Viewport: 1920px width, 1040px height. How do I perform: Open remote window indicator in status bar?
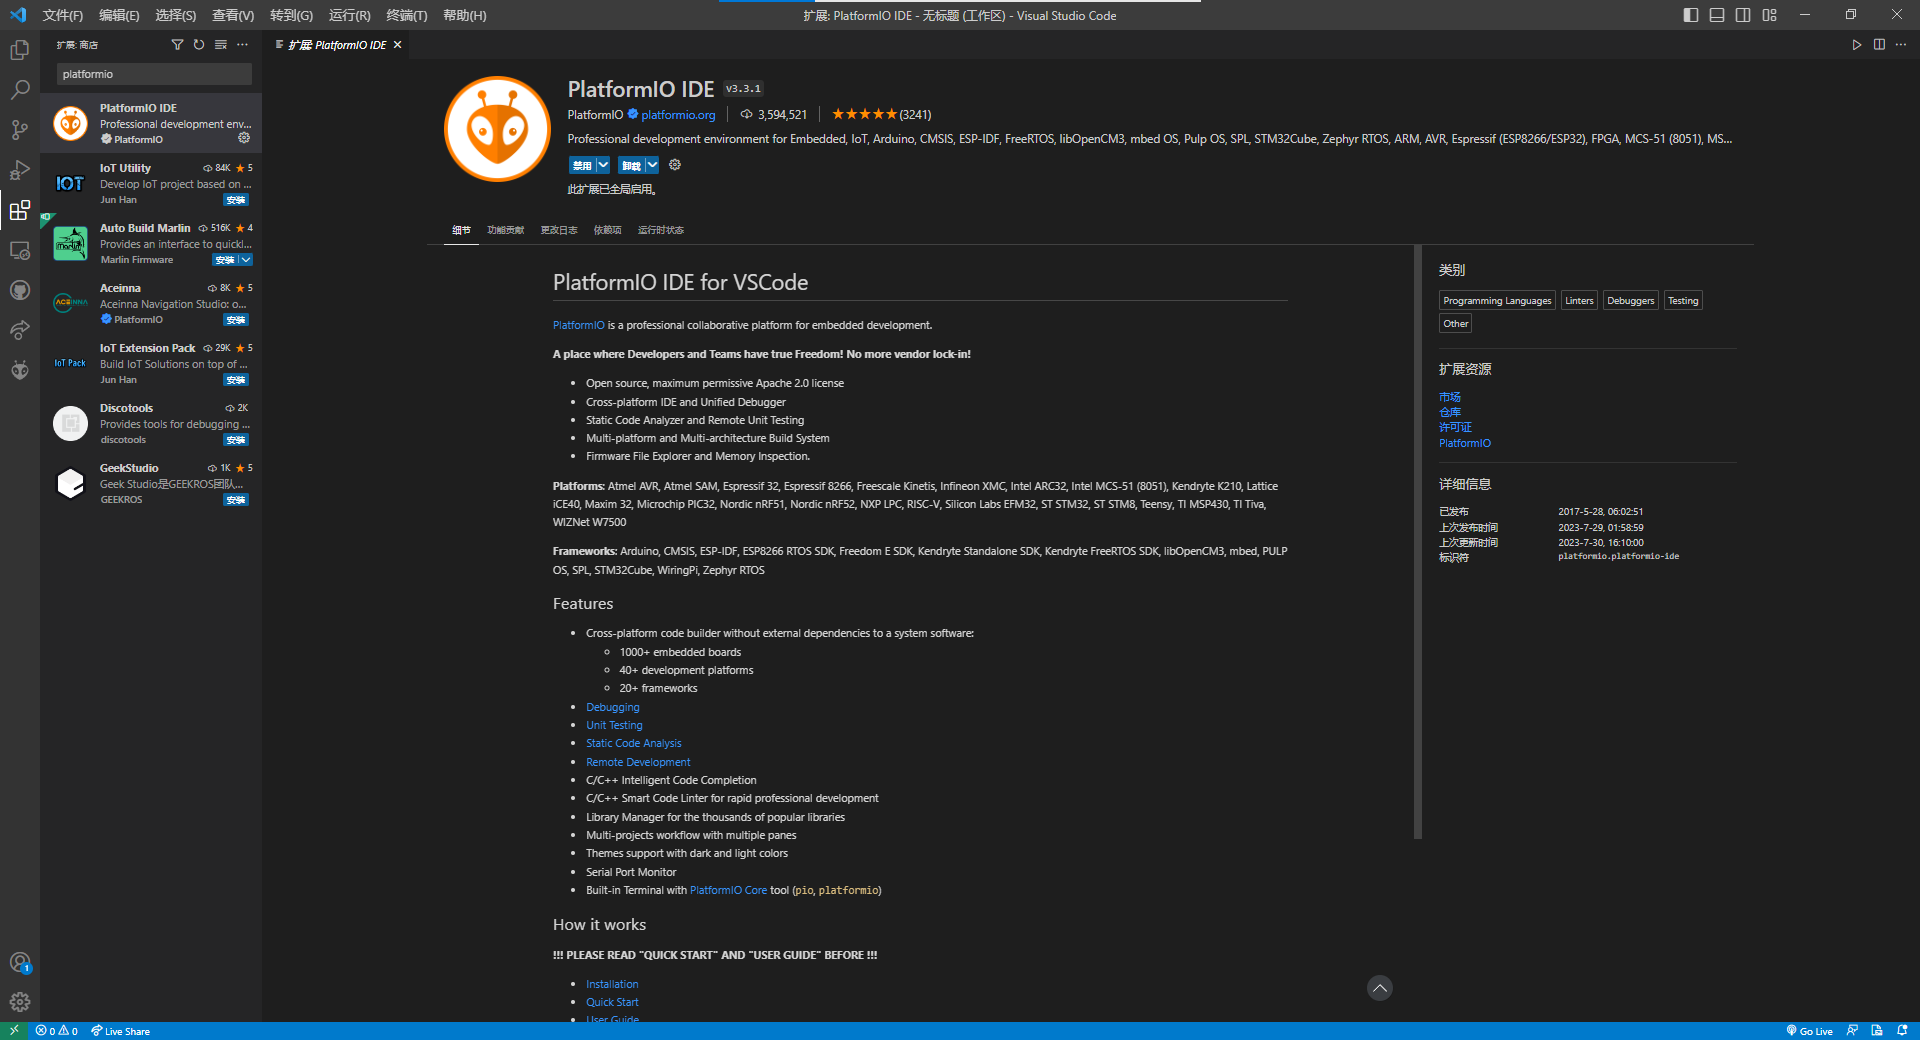coord(14,1031)
